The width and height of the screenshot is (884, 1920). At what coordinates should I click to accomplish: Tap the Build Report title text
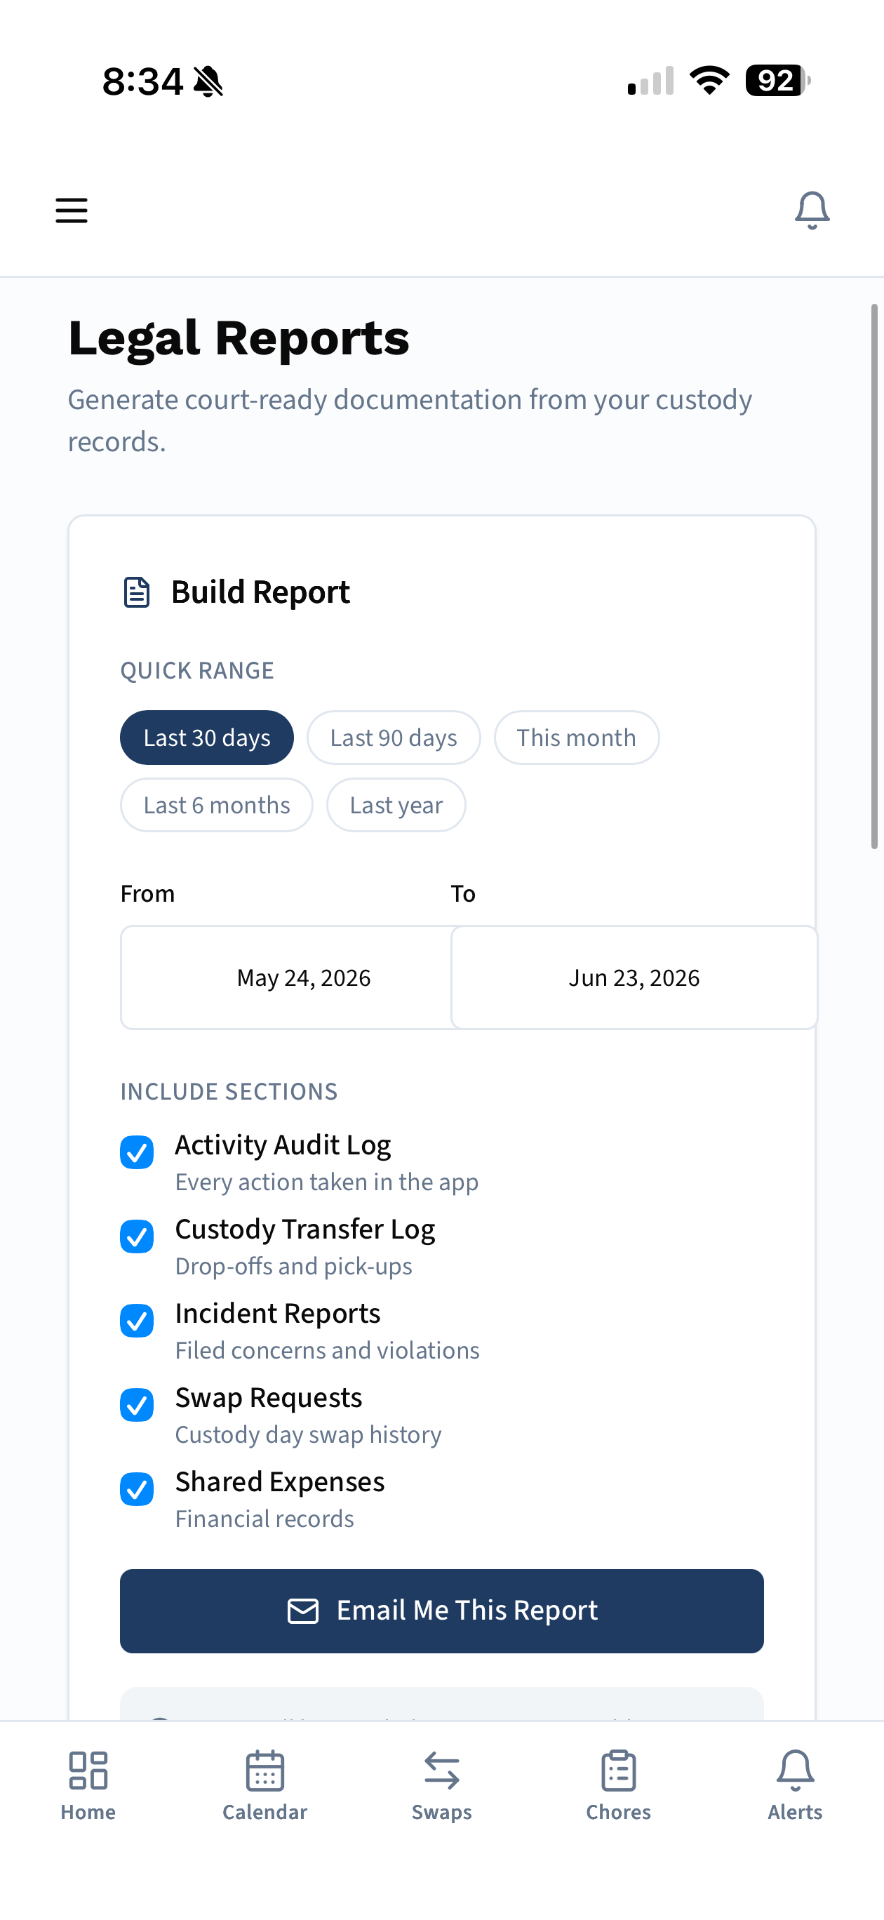261,592
